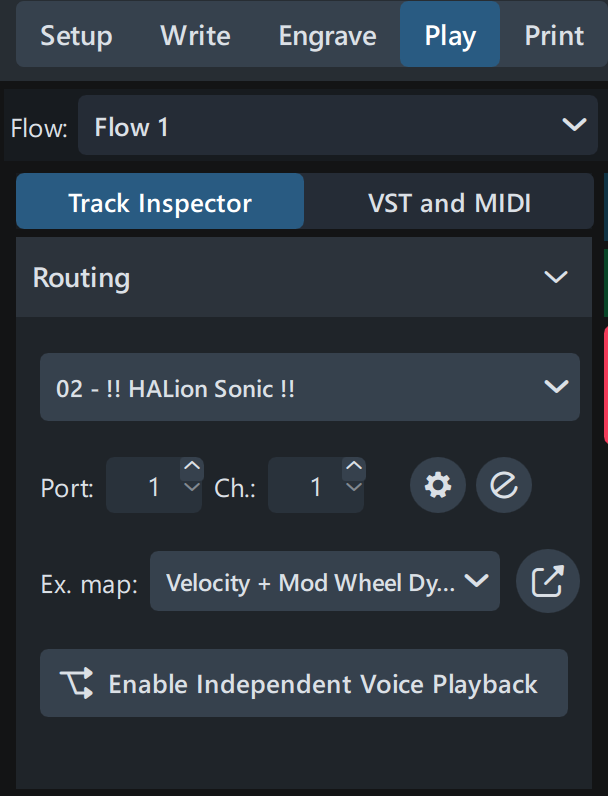Decrease the channel number with down arrow
Viewport: 608px width, 796px height.
(x=354, y=489)
